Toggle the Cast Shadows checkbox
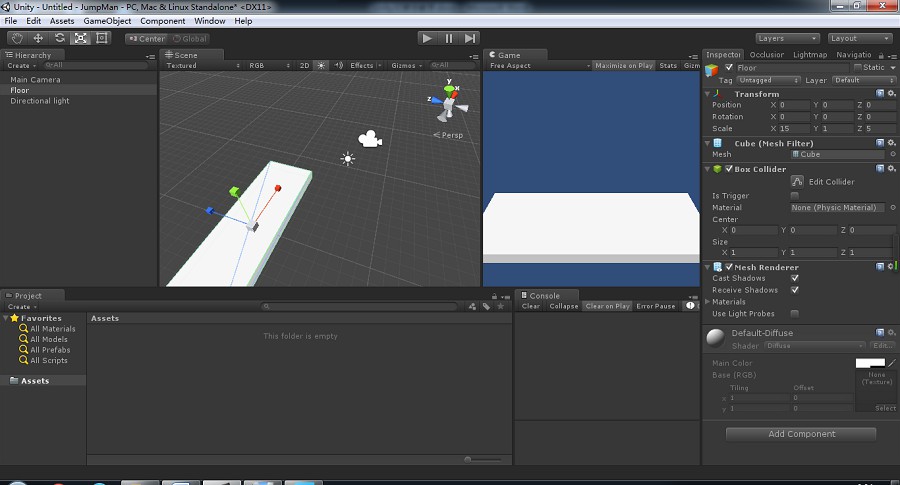Viewport: 900px width, 485px height. tap(794, 278)
